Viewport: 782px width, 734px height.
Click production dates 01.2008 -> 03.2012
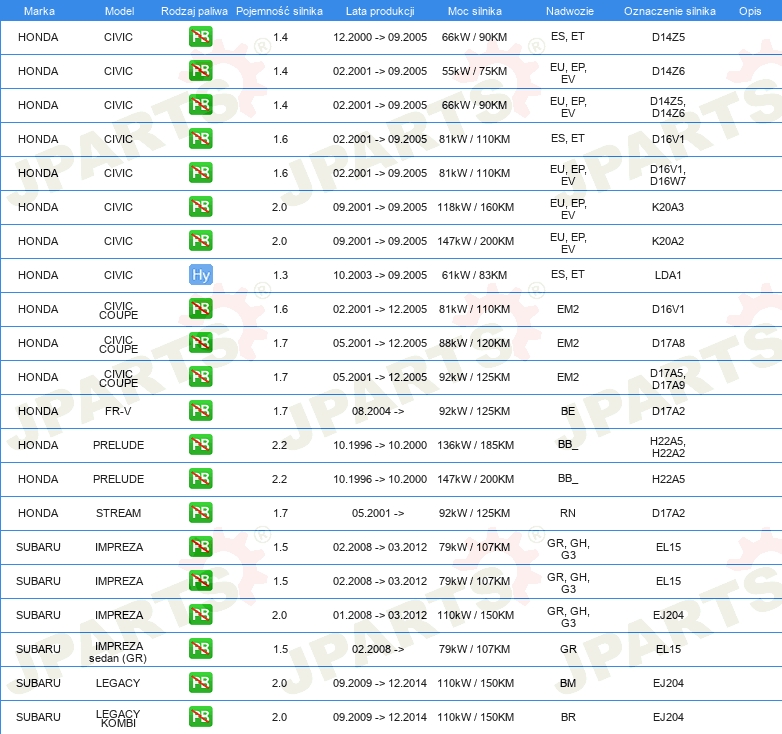coord(380,615)
